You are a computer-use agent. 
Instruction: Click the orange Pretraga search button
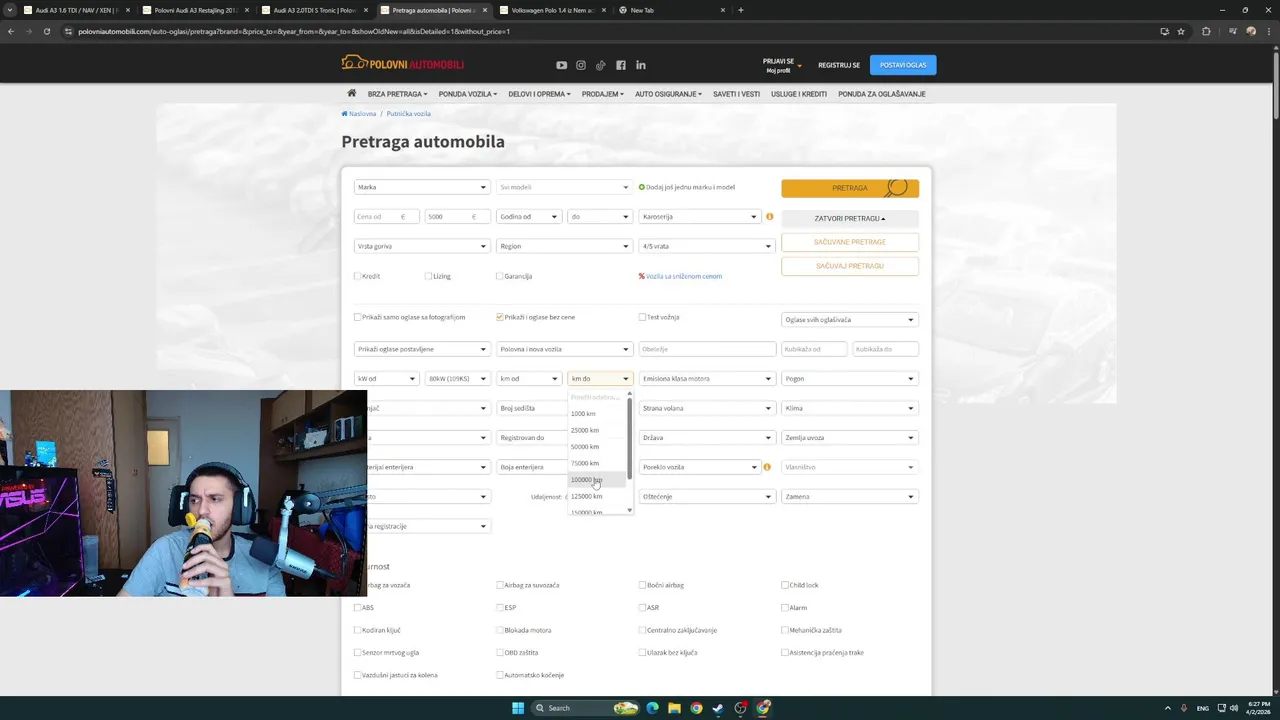[x=850, y=188]
